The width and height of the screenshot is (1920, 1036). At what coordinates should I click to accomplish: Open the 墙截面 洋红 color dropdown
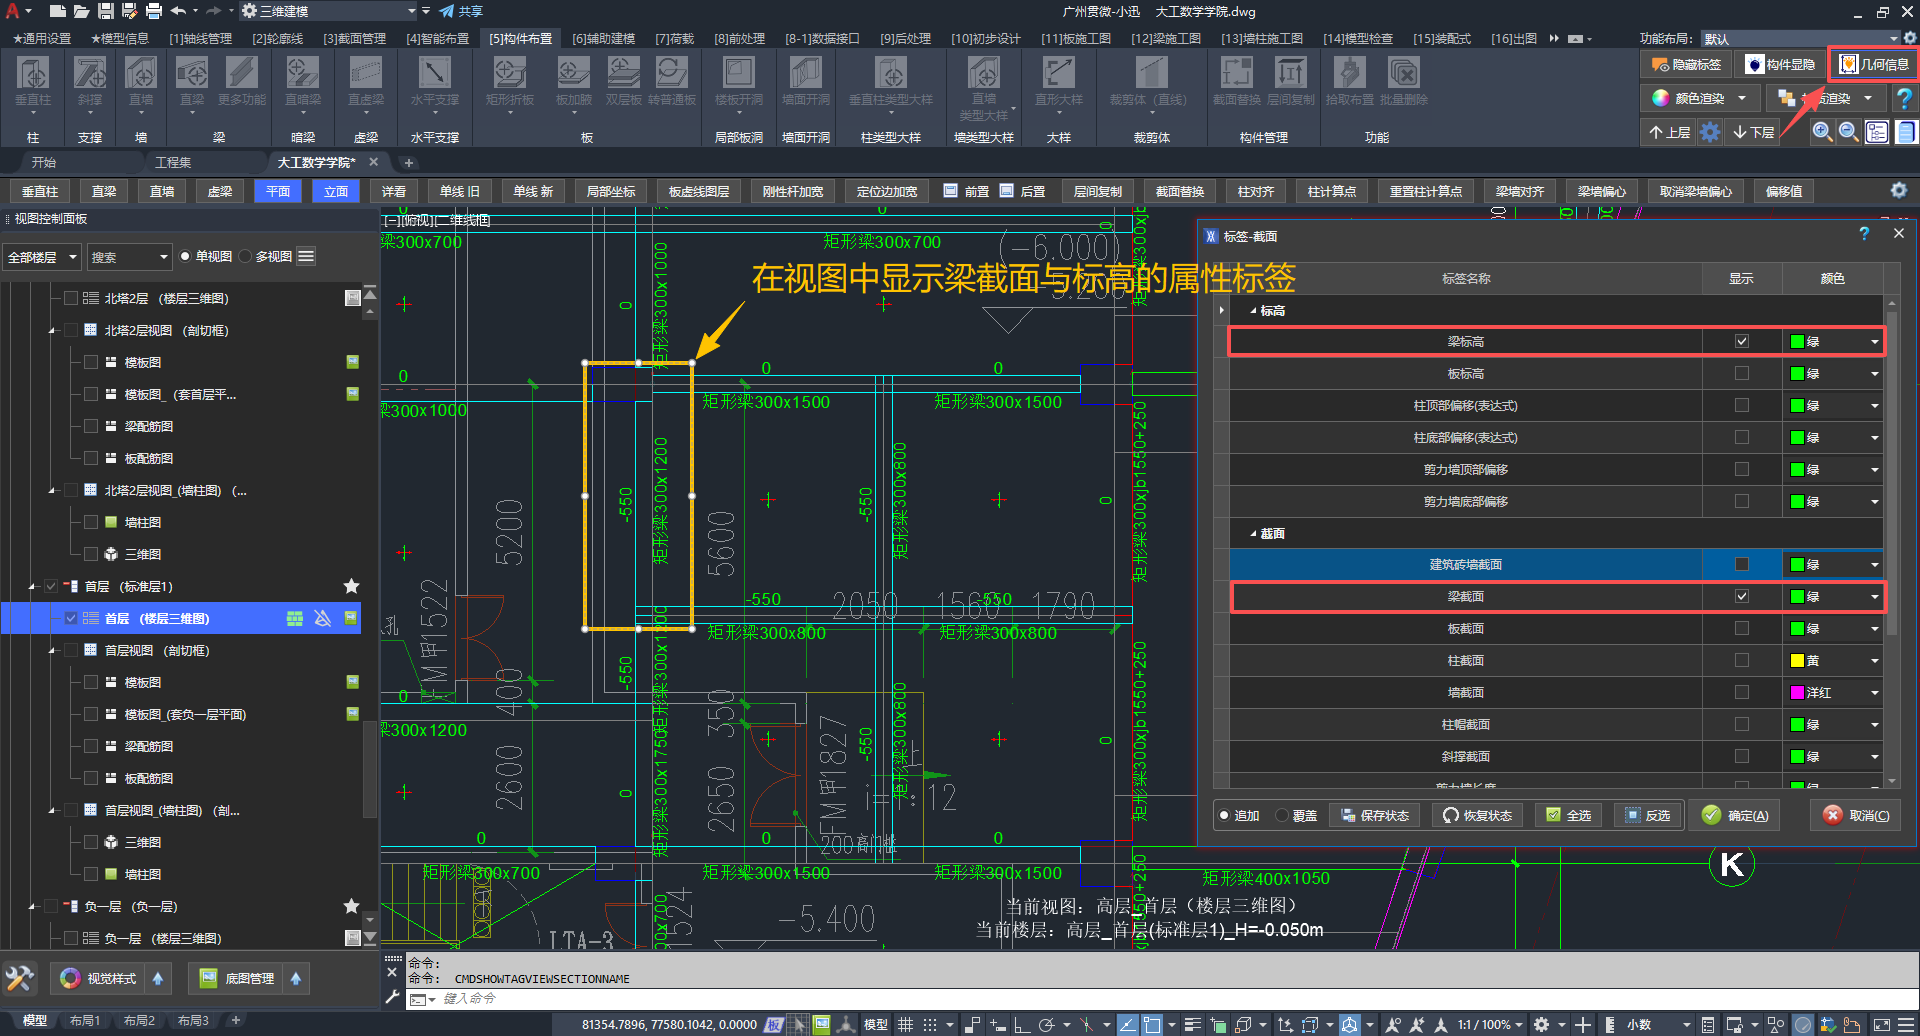pyautogui.click(x=1874, y=692)
